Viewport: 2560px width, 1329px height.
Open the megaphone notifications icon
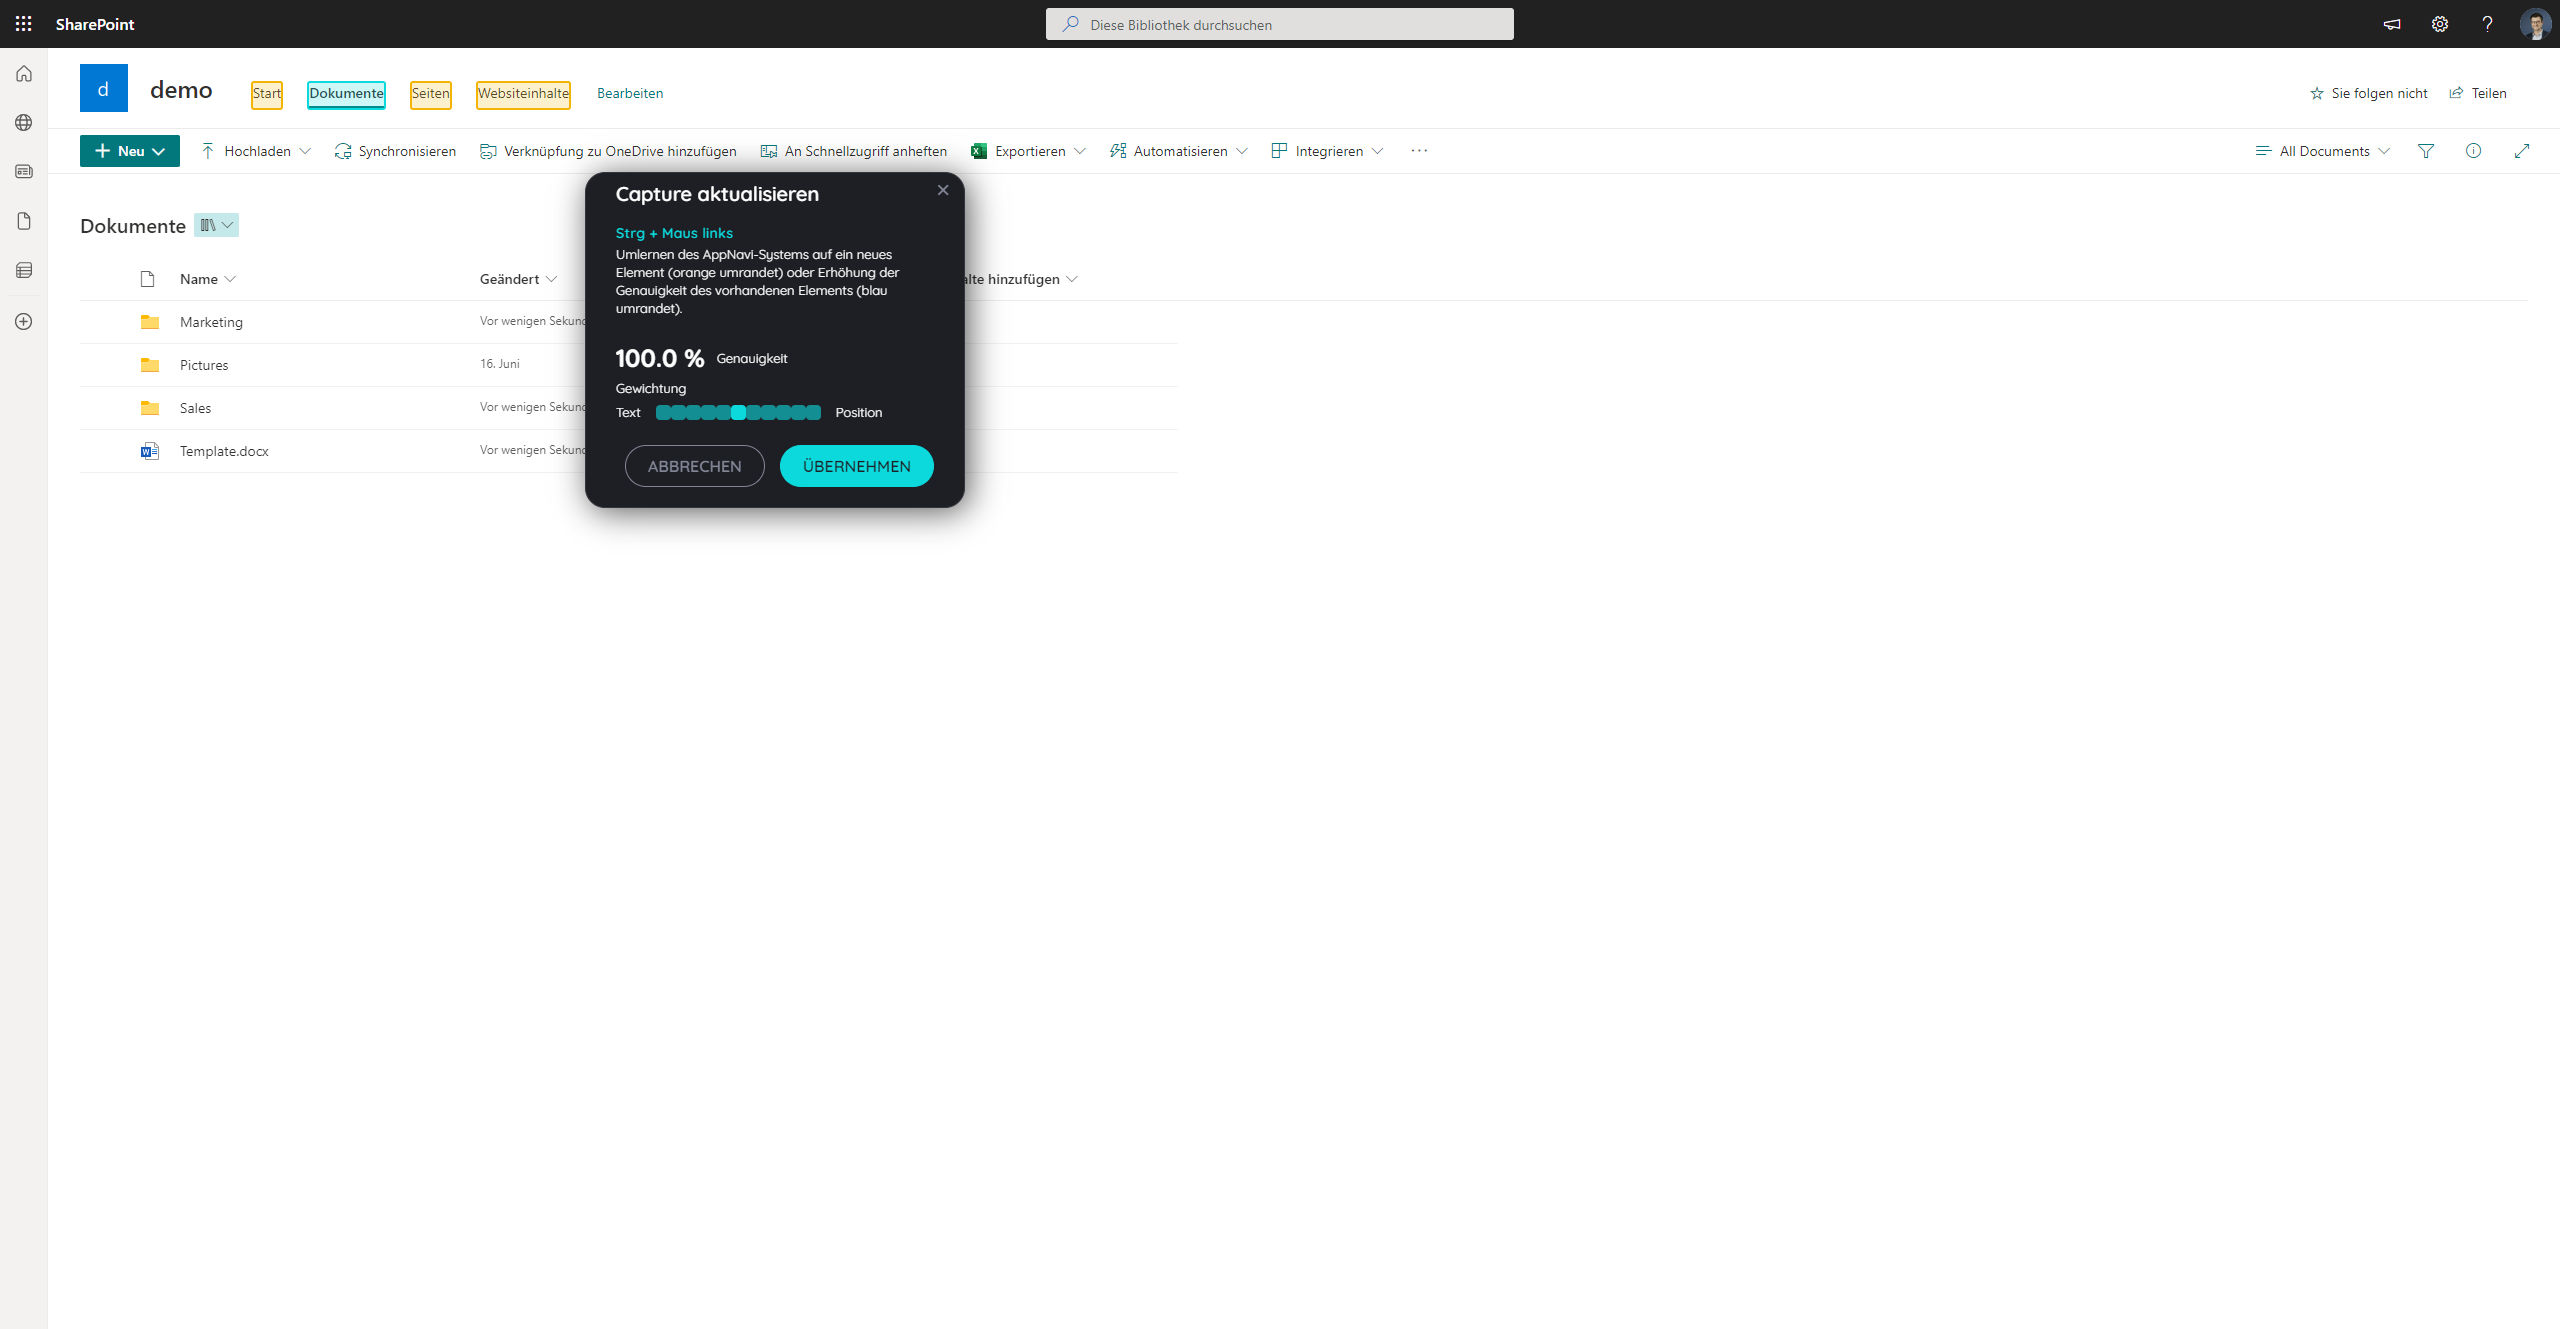(x=2392, y=24)
